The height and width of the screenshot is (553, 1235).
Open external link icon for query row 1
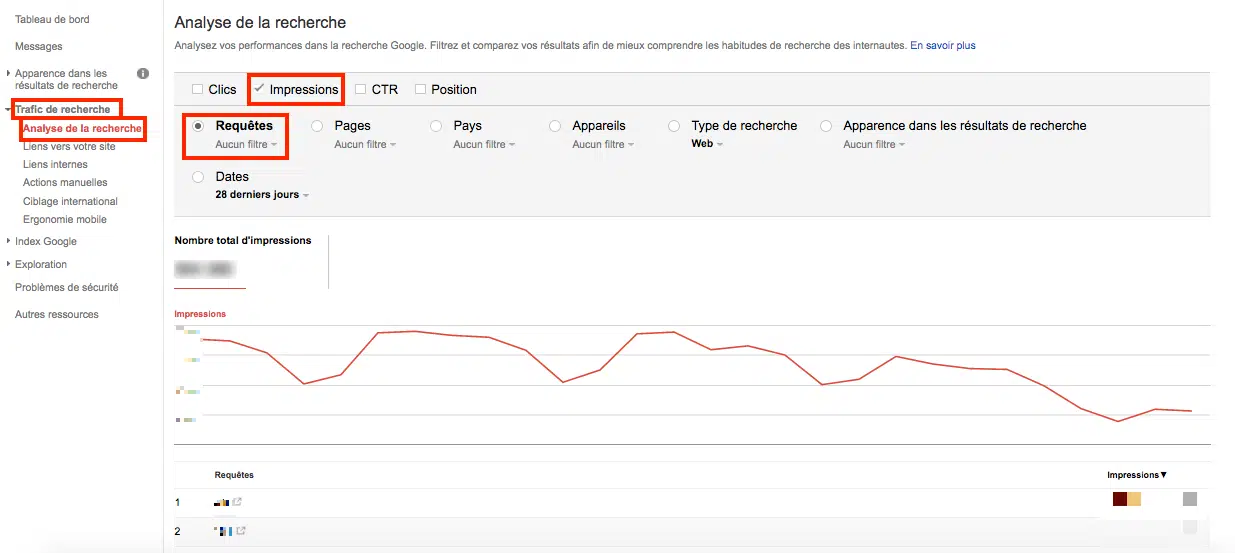[x=237, y=502]
